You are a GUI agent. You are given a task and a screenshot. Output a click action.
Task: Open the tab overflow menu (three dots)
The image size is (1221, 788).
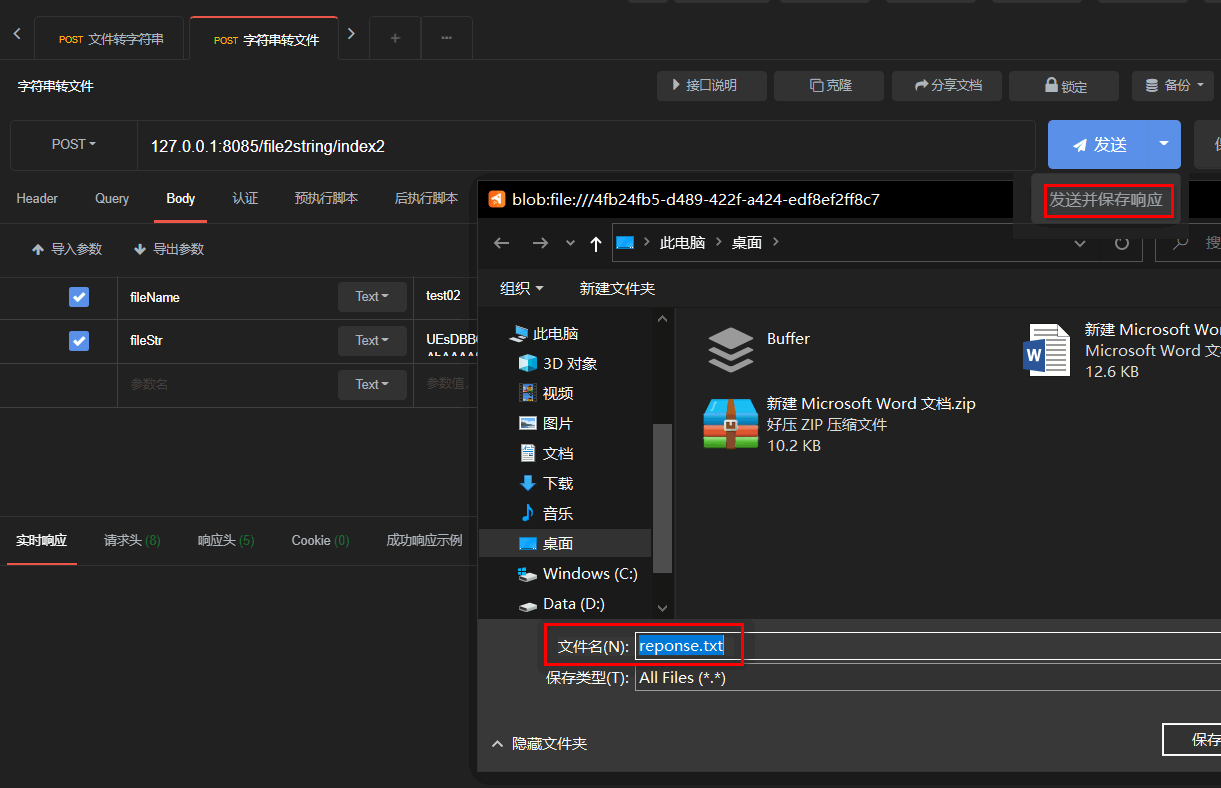446,38
